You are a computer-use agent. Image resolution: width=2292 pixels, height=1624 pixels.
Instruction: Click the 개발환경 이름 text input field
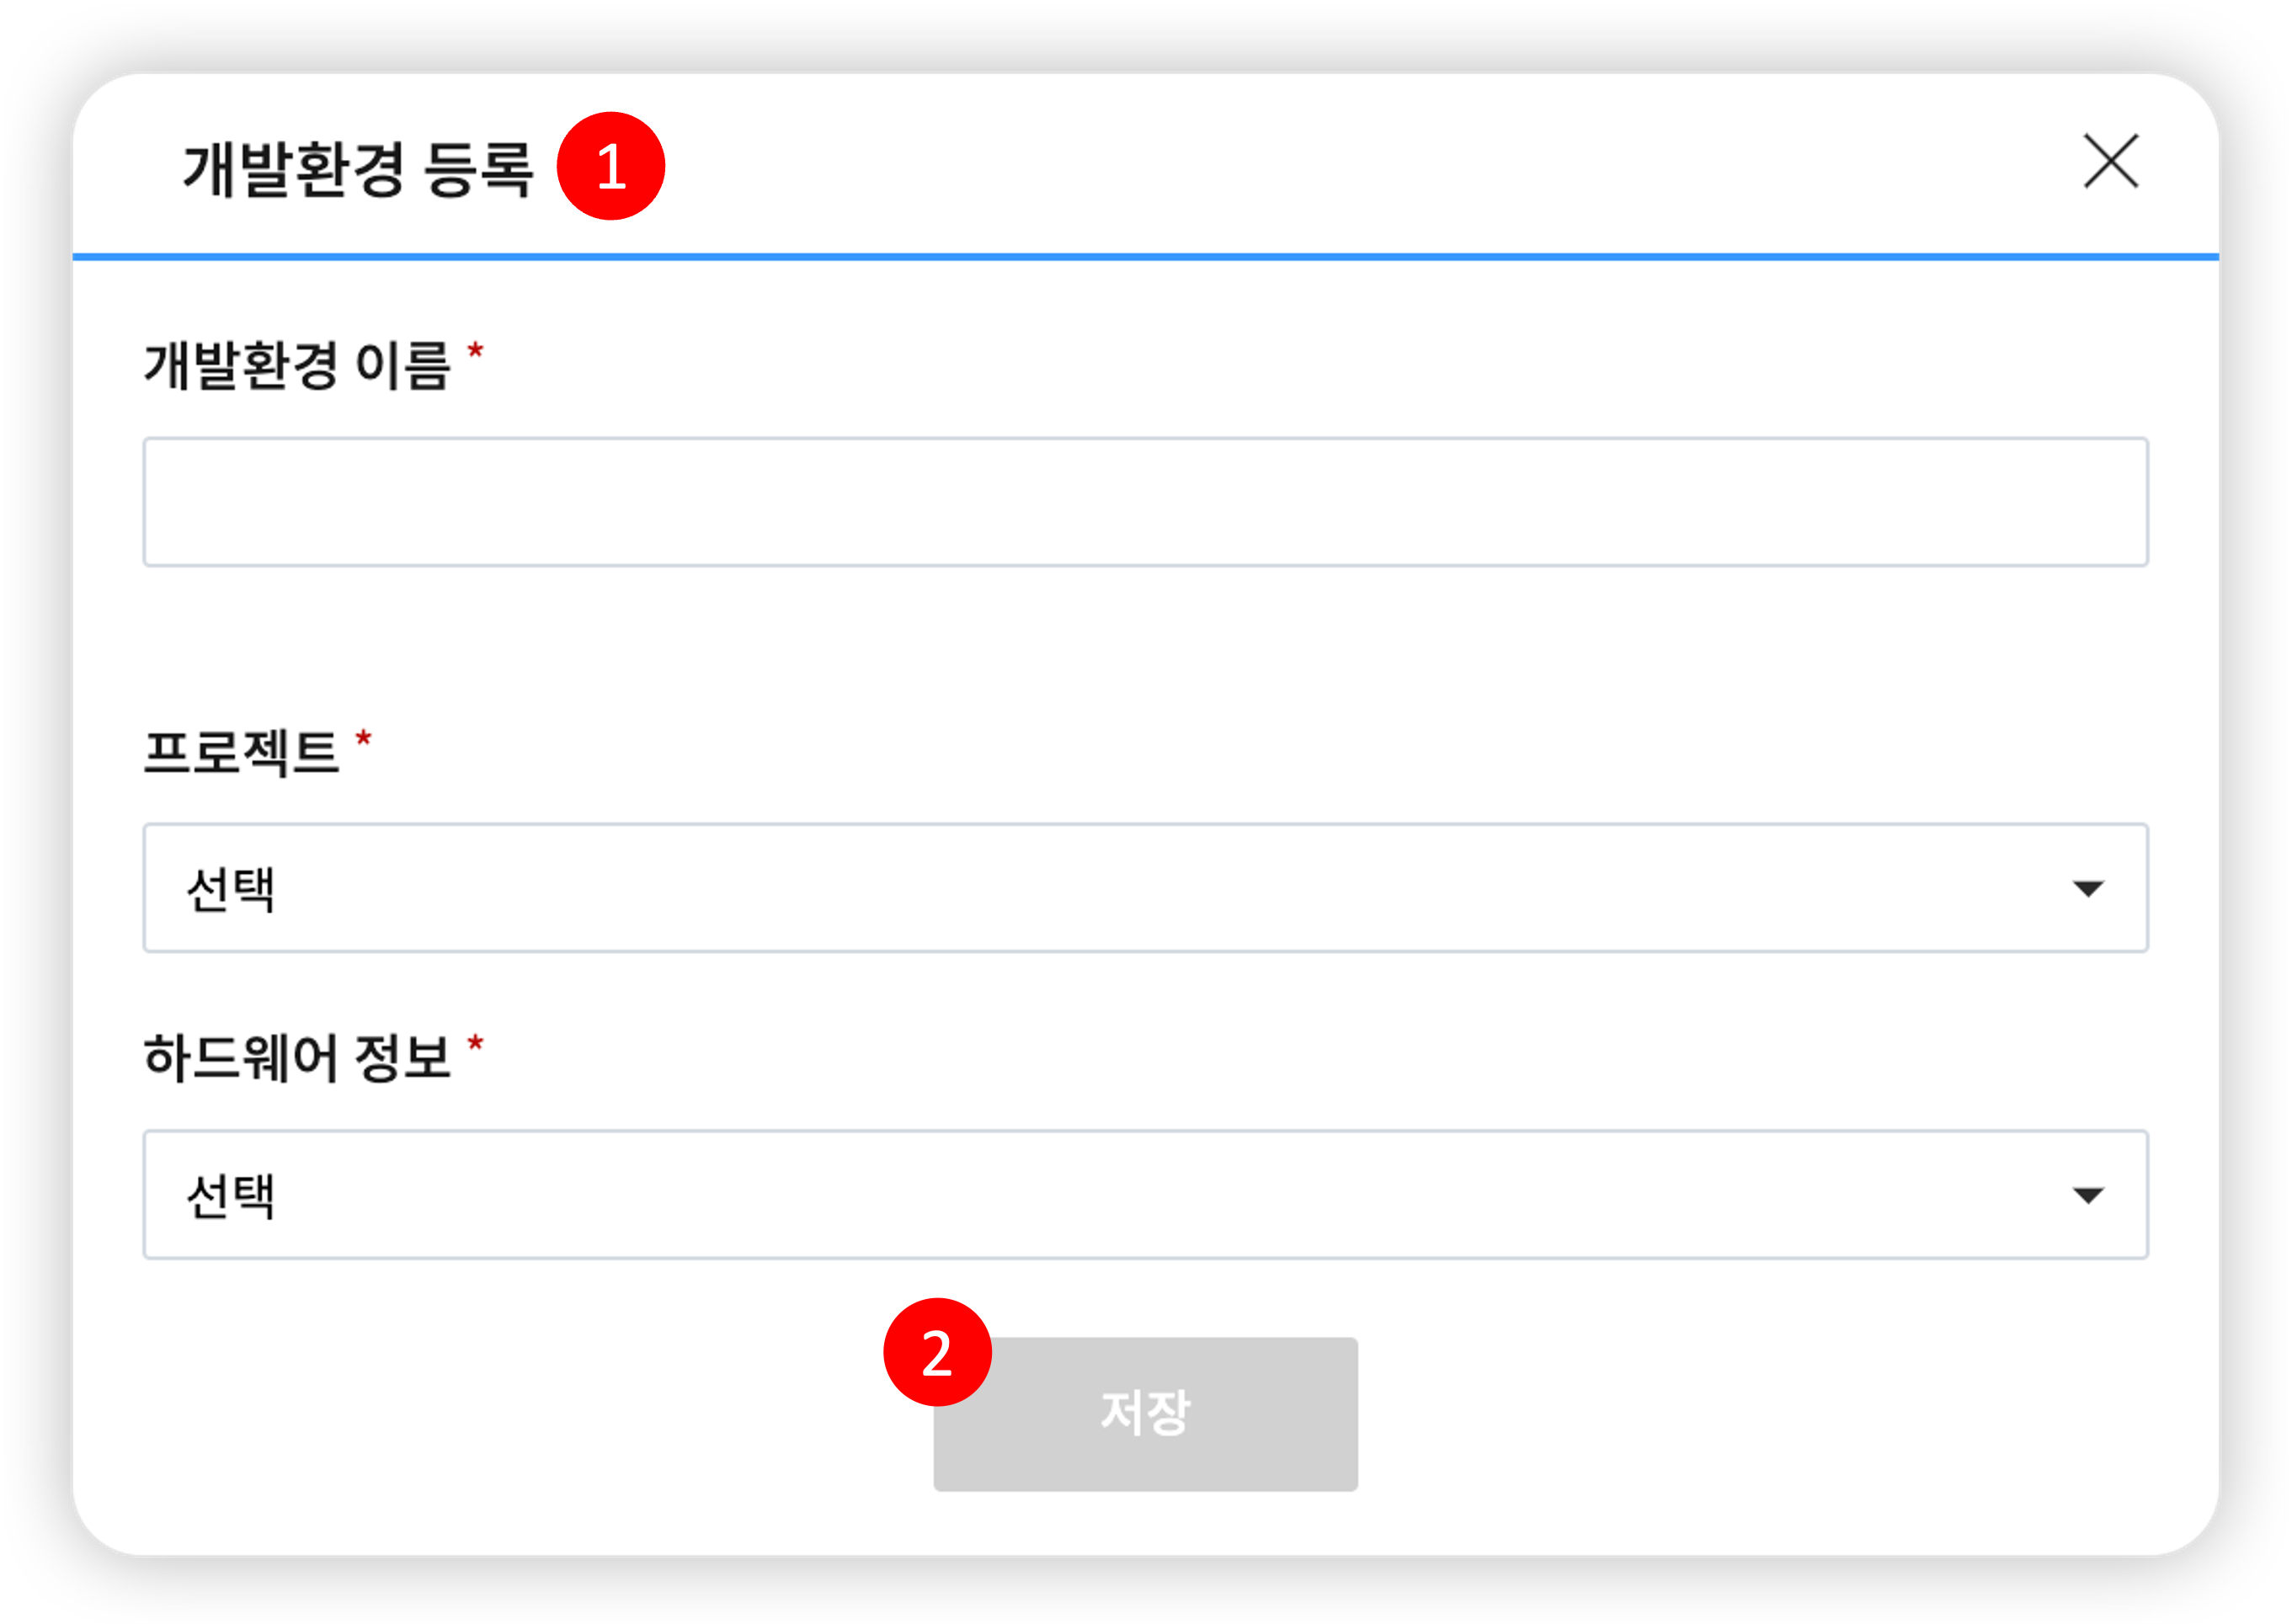1145,502
